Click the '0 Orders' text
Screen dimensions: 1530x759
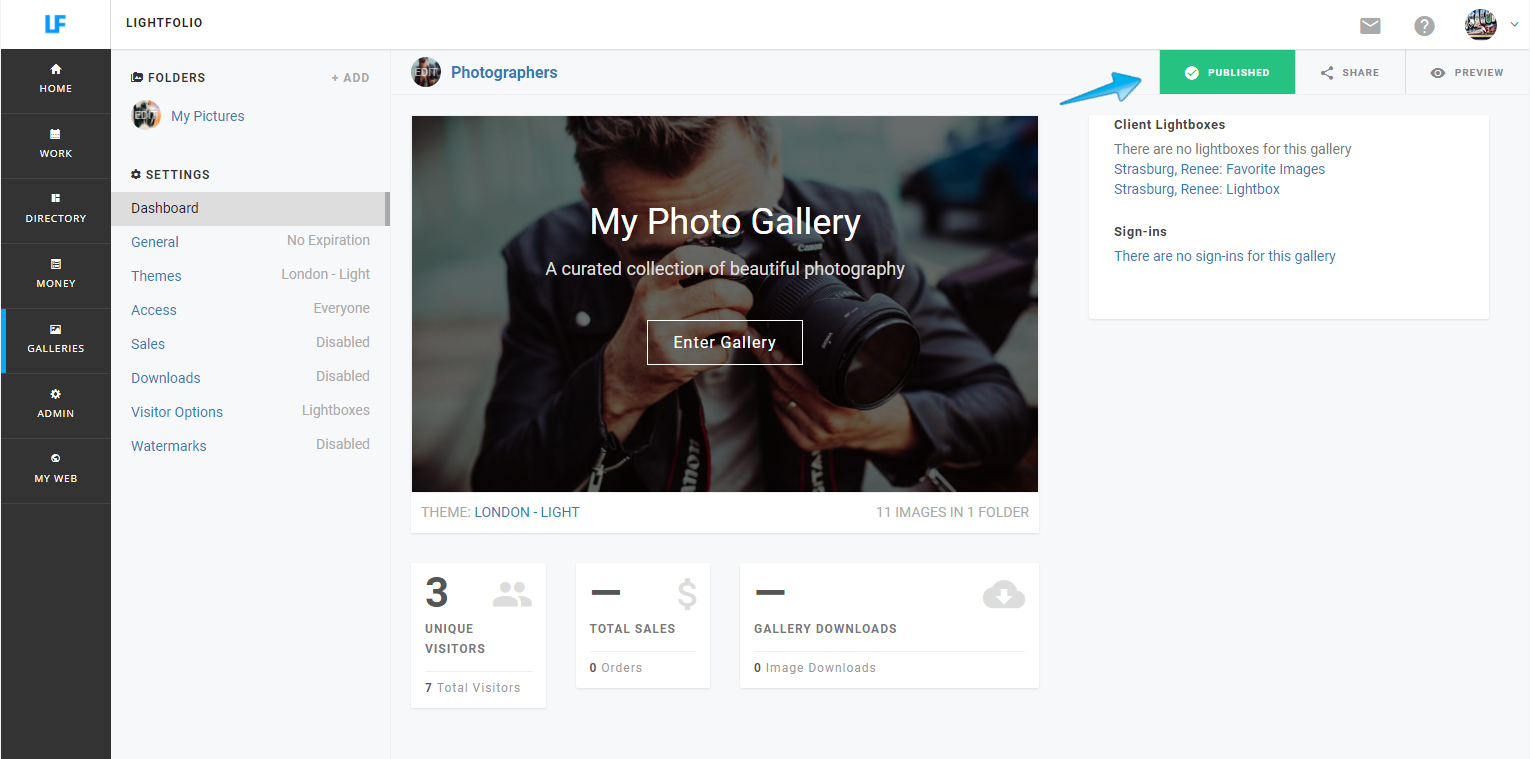[x=616, y=668]
